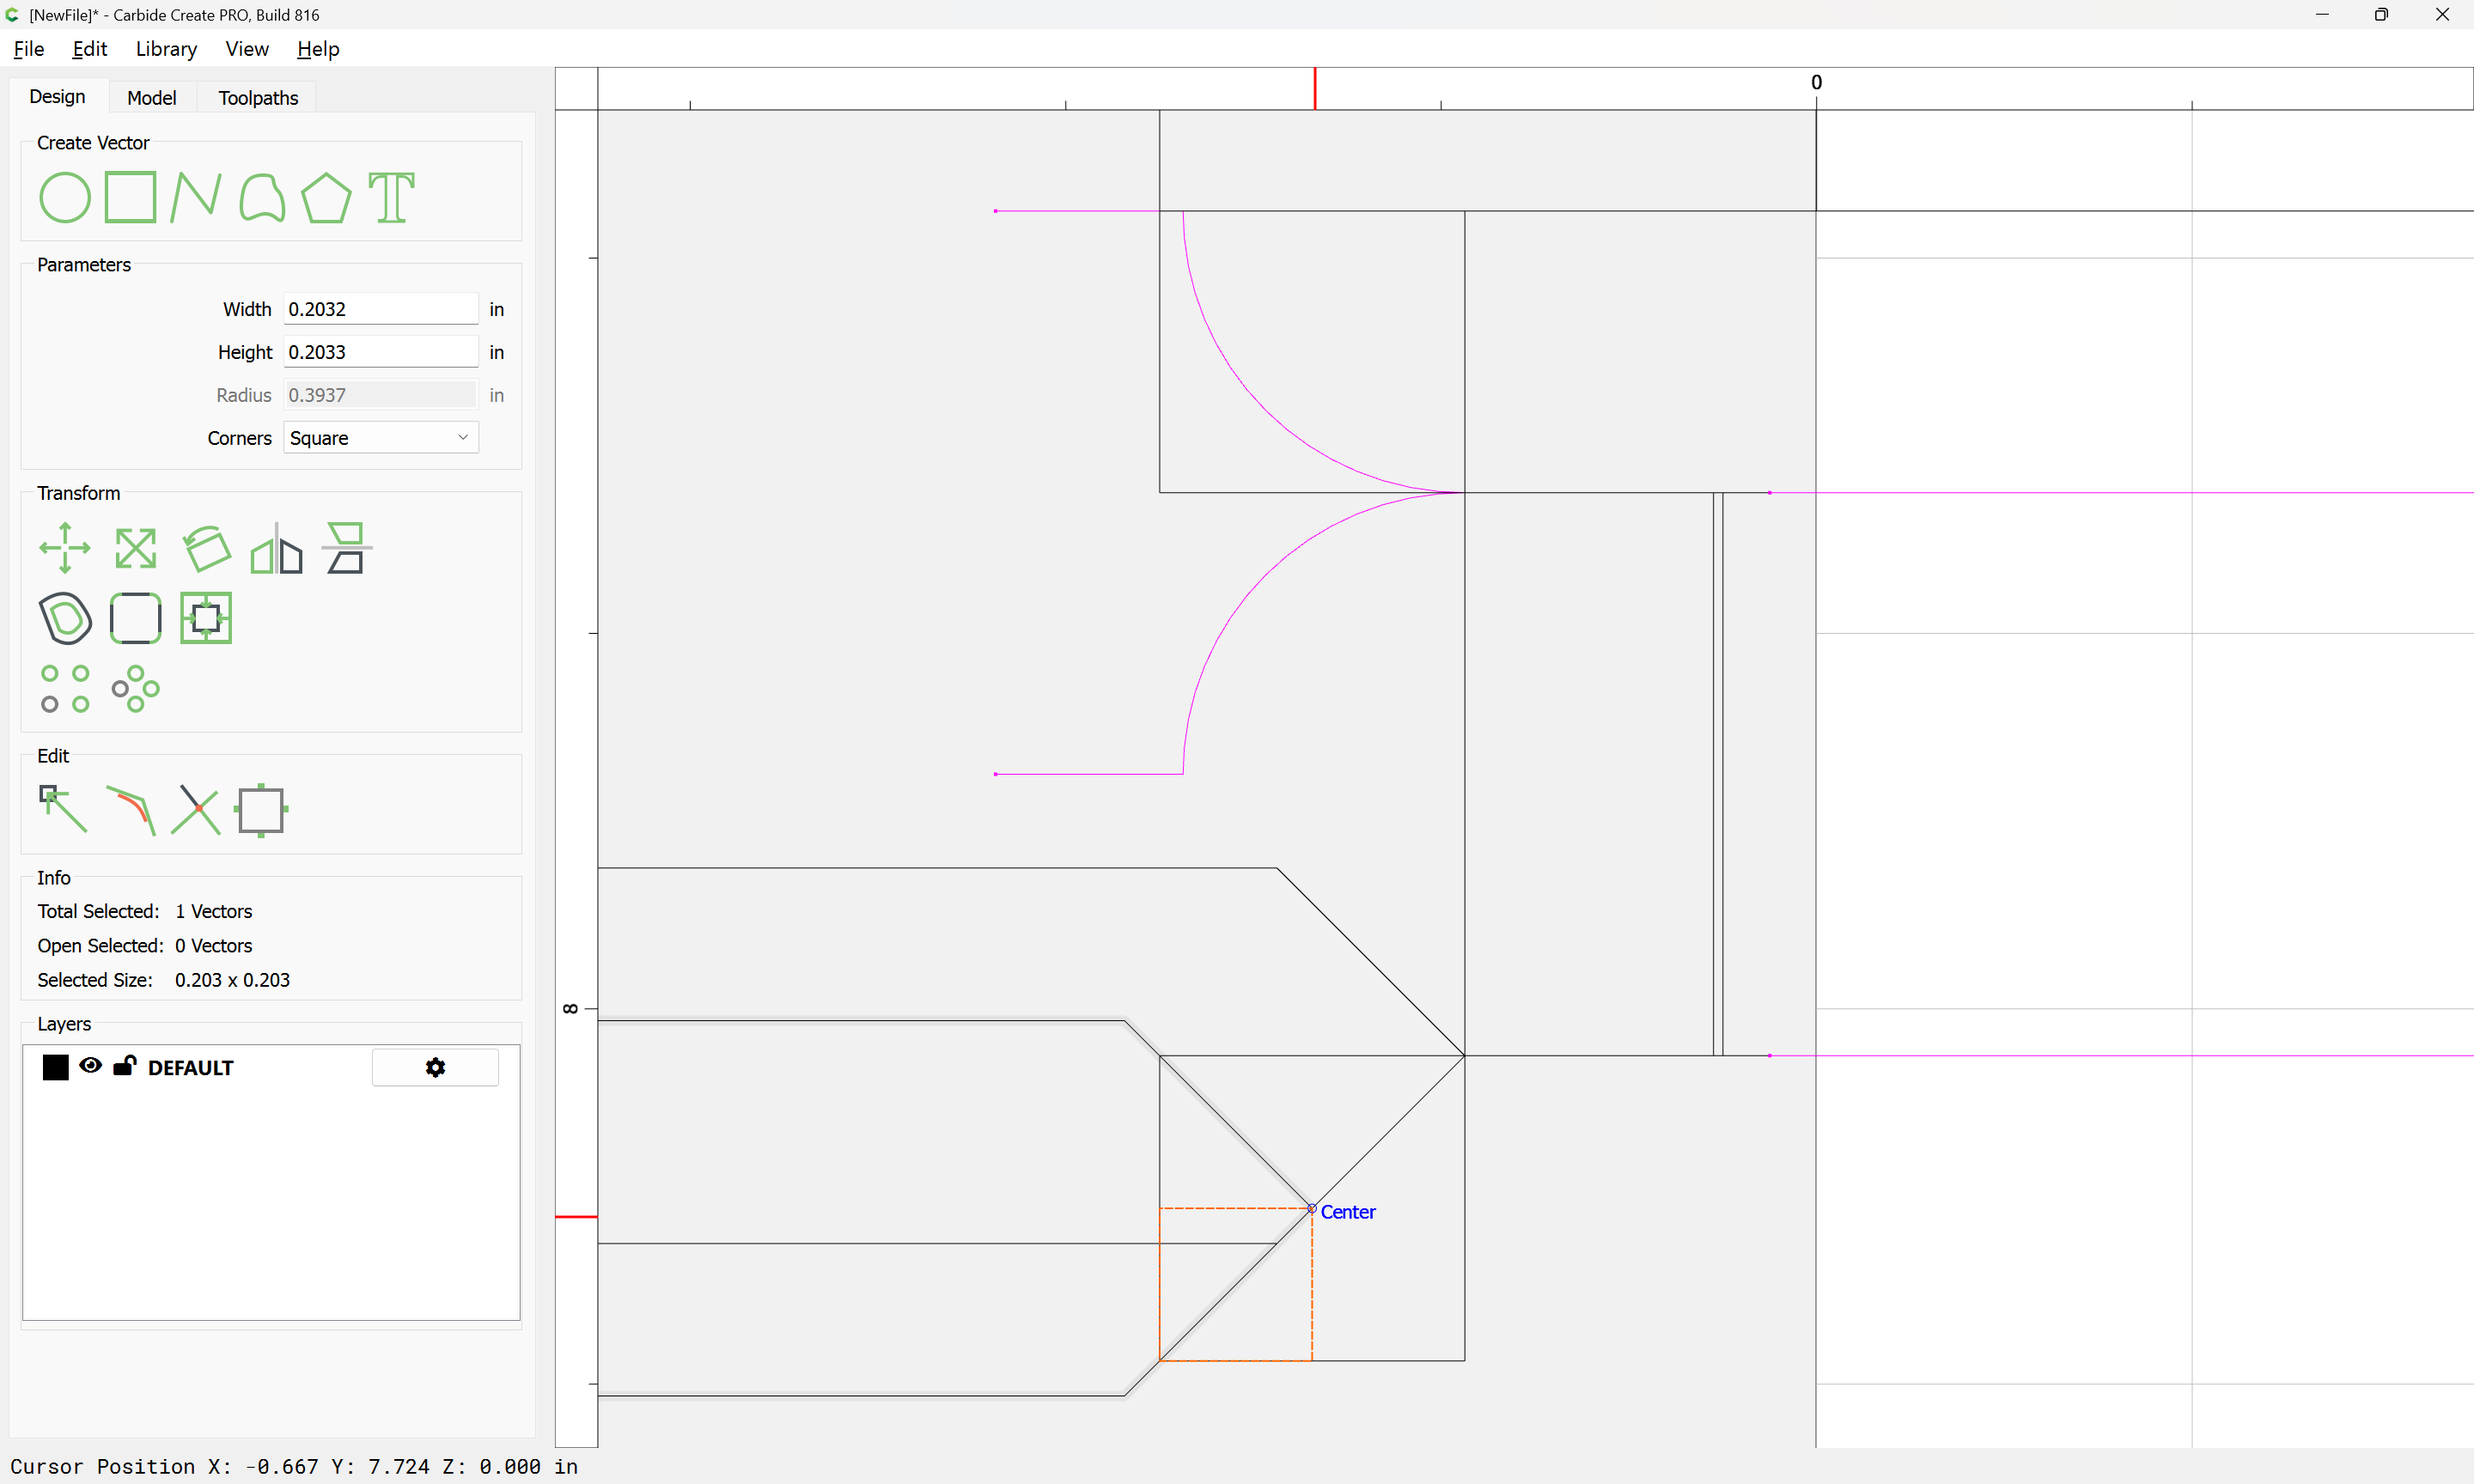Open the Inlay/Inset square tool
The width and height of the screenshot is (2474, 1484).
point(206,618)
